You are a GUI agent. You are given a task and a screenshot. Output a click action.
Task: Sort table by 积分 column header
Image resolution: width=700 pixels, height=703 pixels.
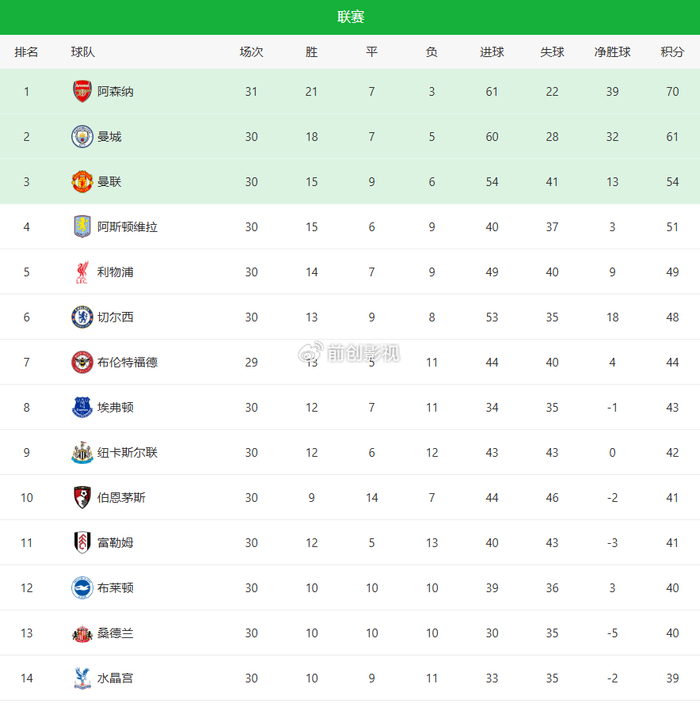tap(672, 52)
